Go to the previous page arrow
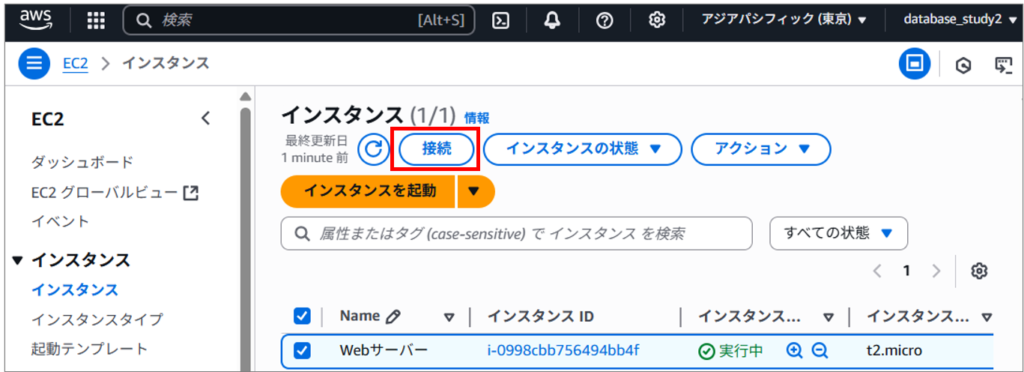Viewport: 1024px width, 372px height. pos(878,271)
